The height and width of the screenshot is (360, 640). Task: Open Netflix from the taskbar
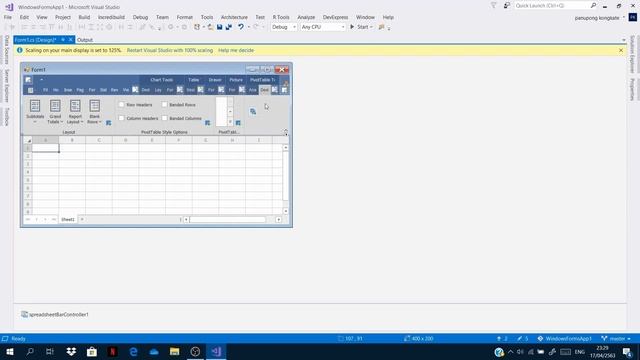[113, 351]
